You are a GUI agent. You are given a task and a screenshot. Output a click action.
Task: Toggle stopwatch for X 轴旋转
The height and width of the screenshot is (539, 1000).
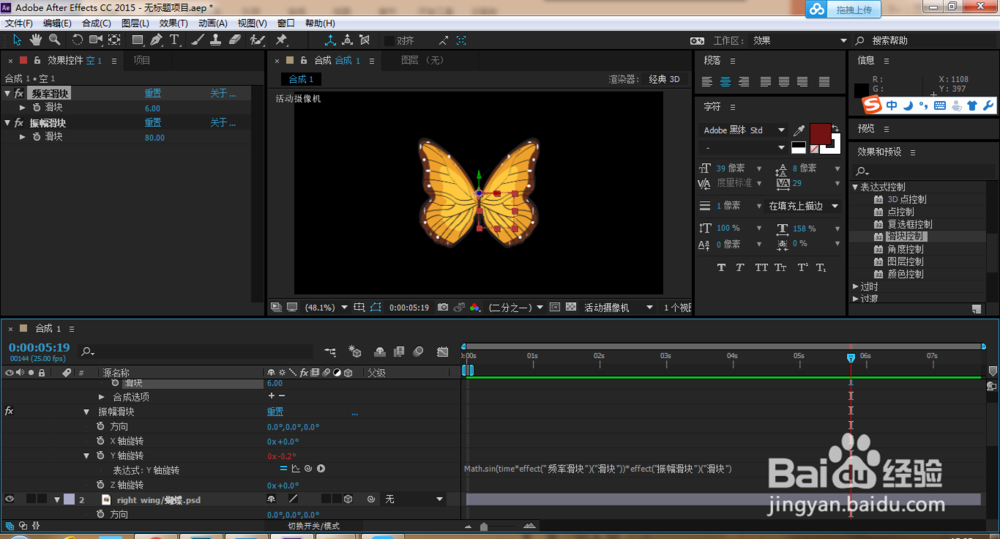click(100, 441)
